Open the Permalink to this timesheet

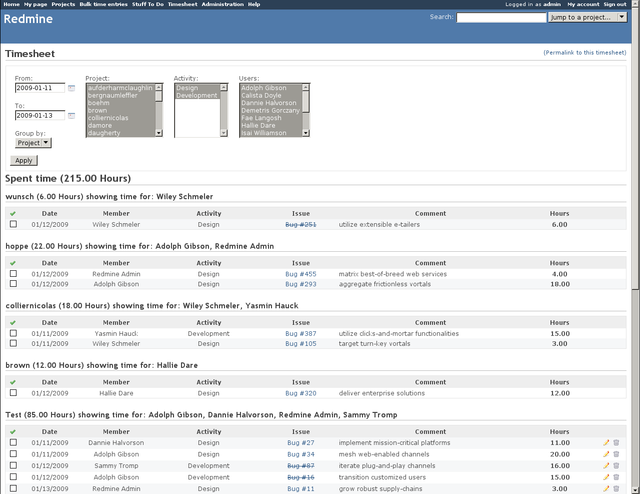[584, 53]
